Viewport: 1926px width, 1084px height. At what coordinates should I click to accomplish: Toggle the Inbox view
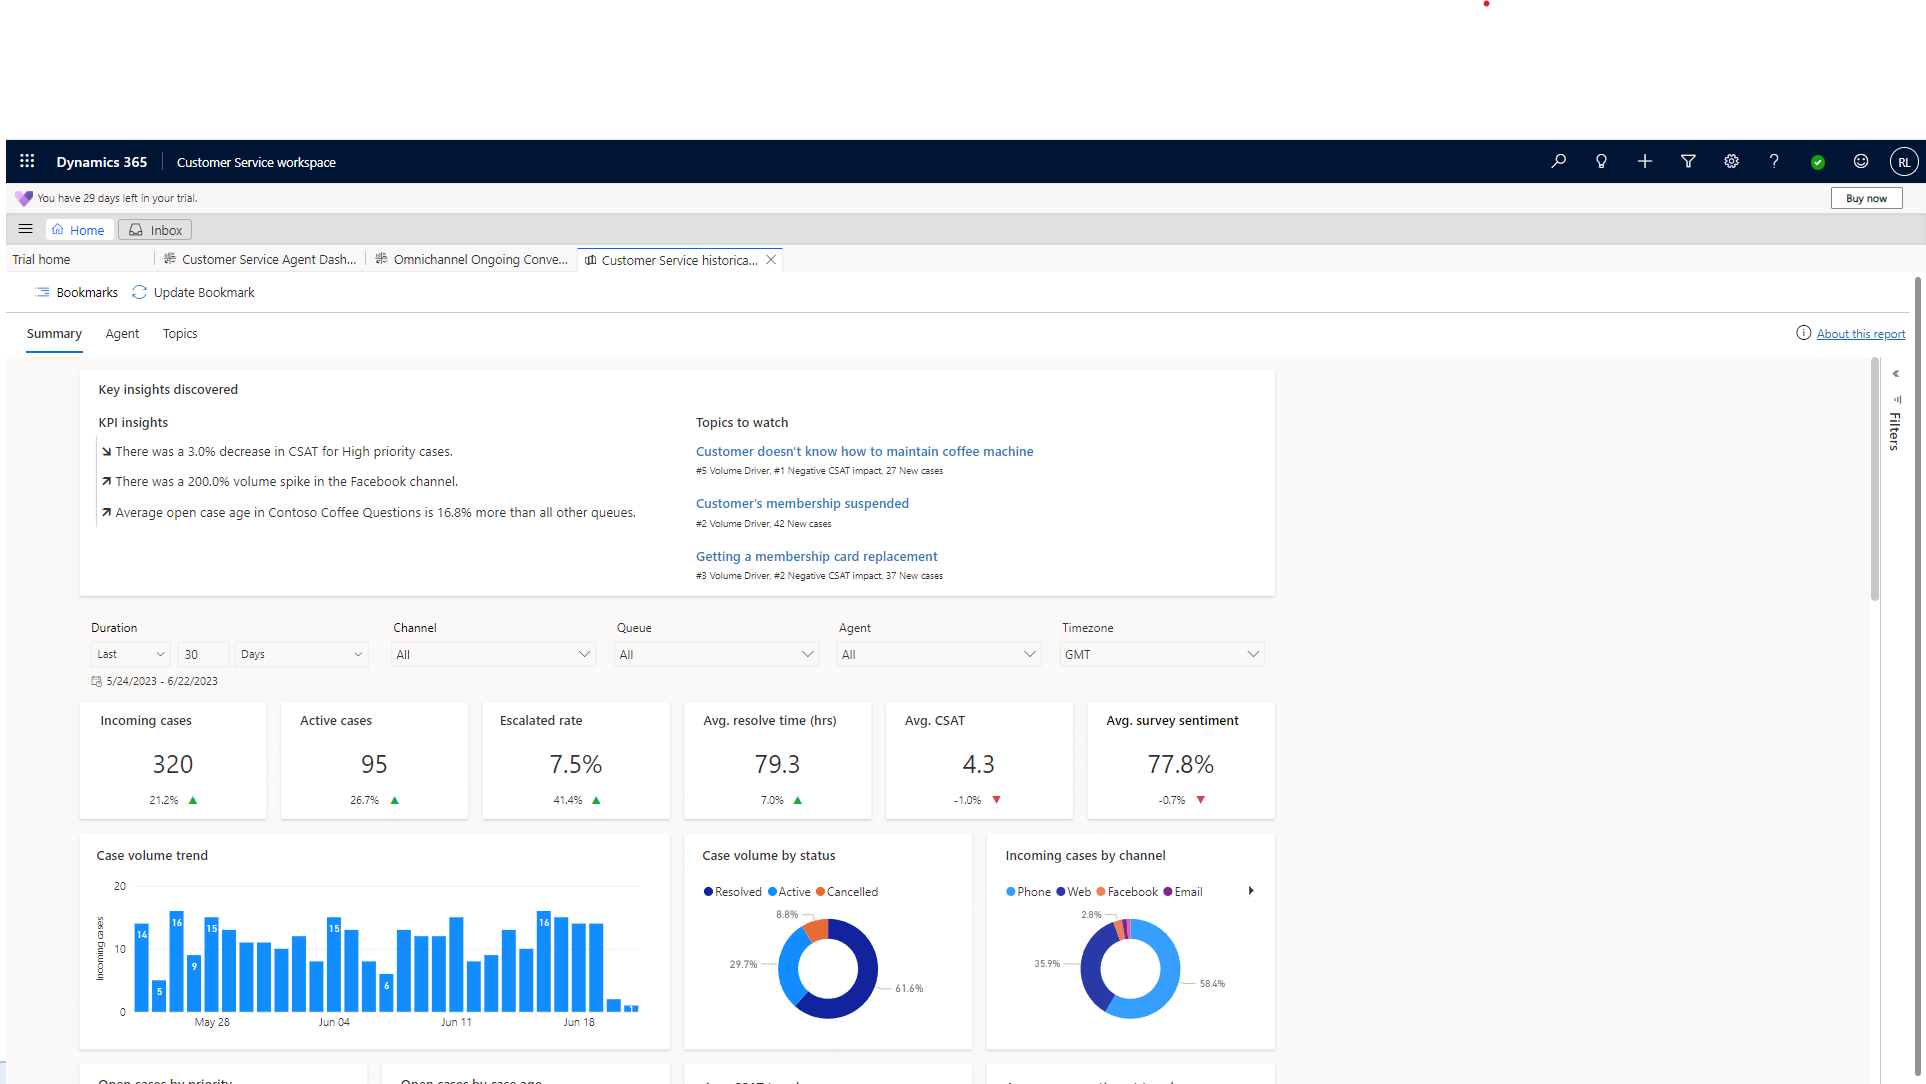click(x=153, y=229)
